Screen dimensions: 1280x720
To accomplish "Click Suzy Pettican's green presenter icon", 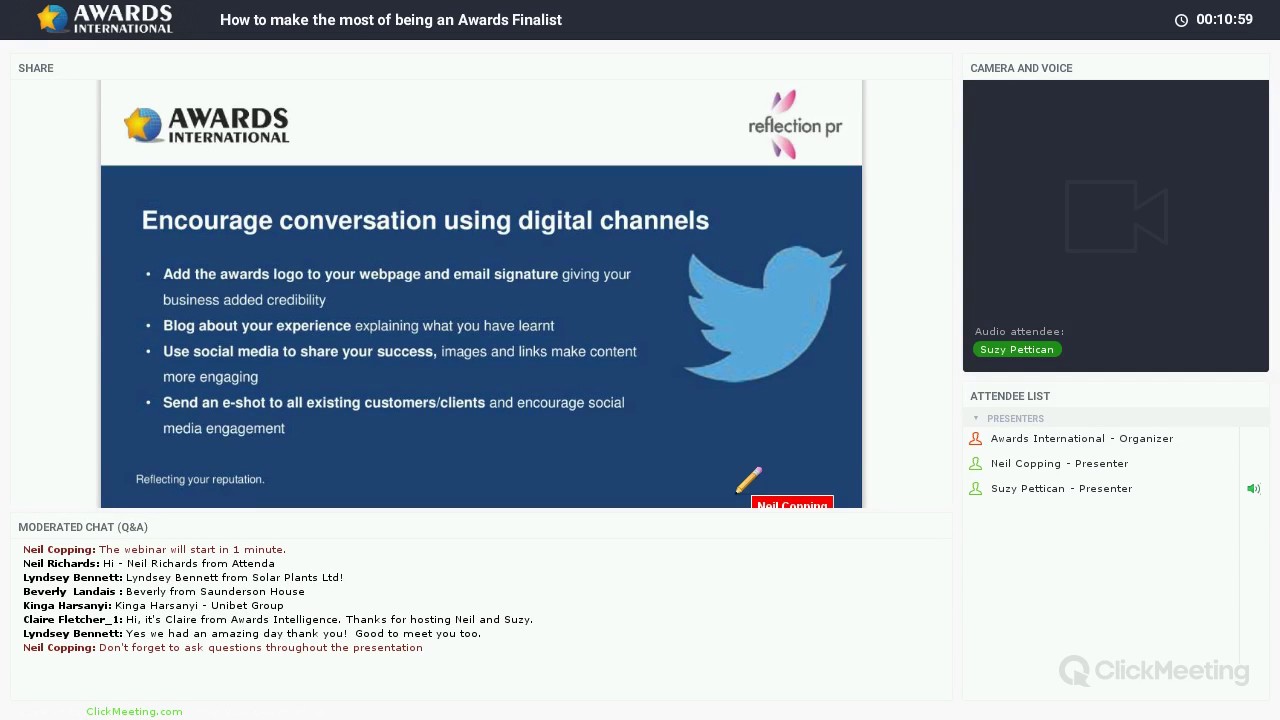I will (x=976, y=488).
